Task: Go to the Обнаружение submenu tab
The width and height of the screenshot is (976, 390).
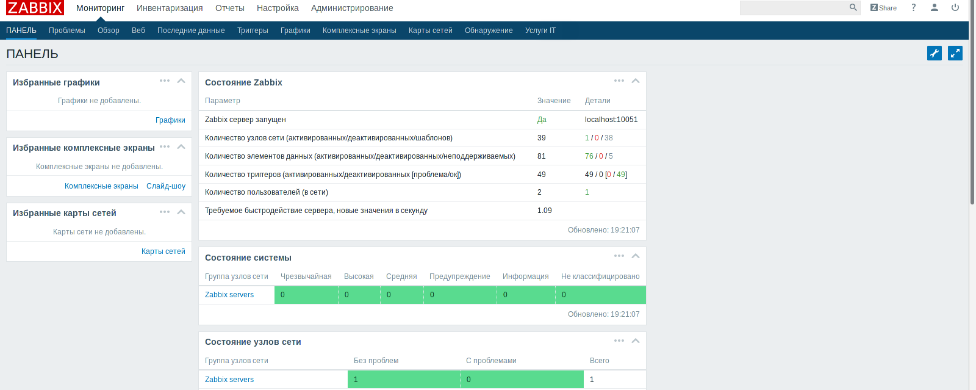Action: tap(489, 30)
